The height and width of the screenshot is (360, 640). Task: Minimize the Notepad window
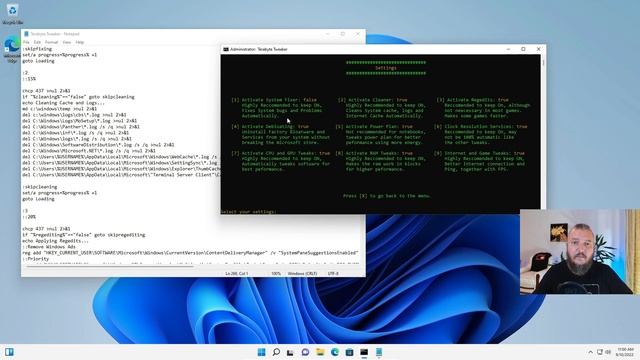click(328, 34)
